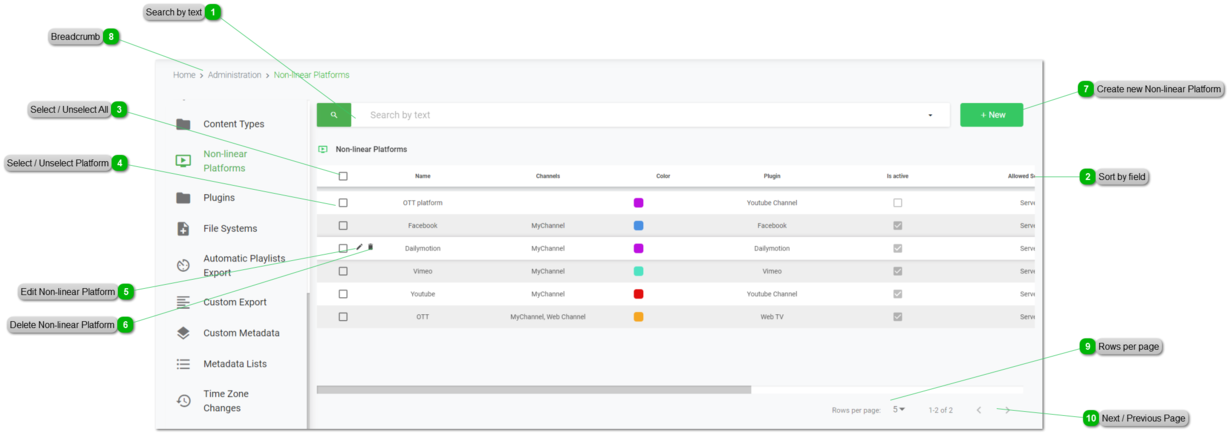Check the Is active box for OTT platform
The width and height of the screenshot is (1230, 434).
pos(897,203)
